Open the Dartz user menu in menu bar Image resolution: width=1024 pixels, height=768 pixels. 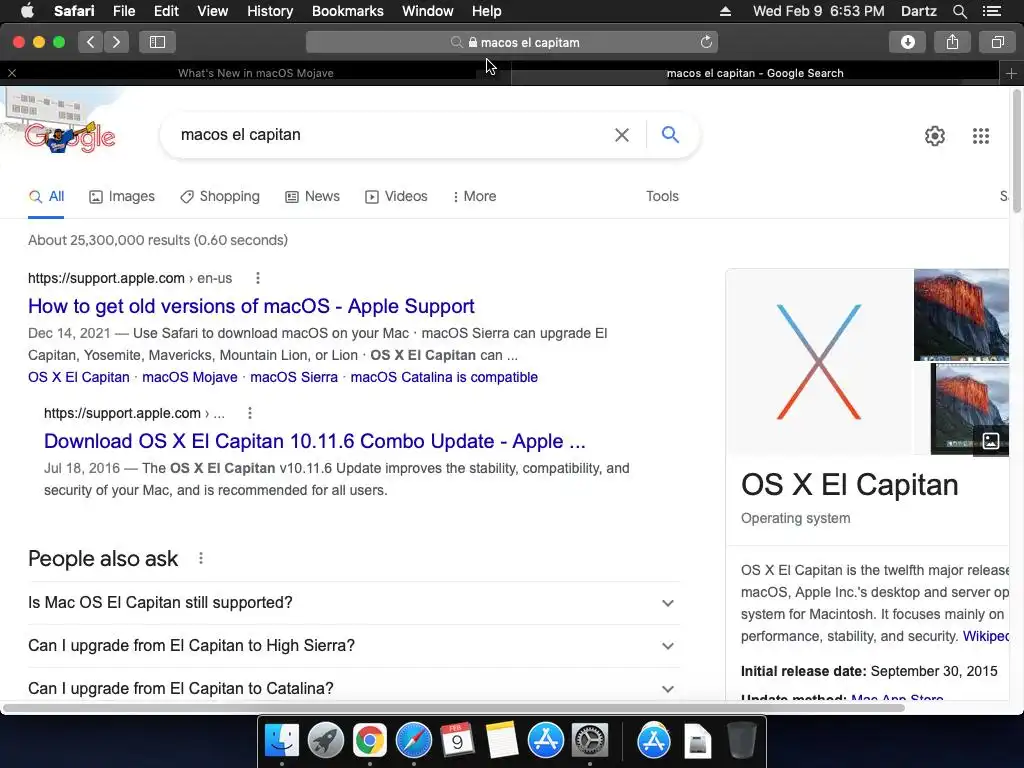coord(918,11)
